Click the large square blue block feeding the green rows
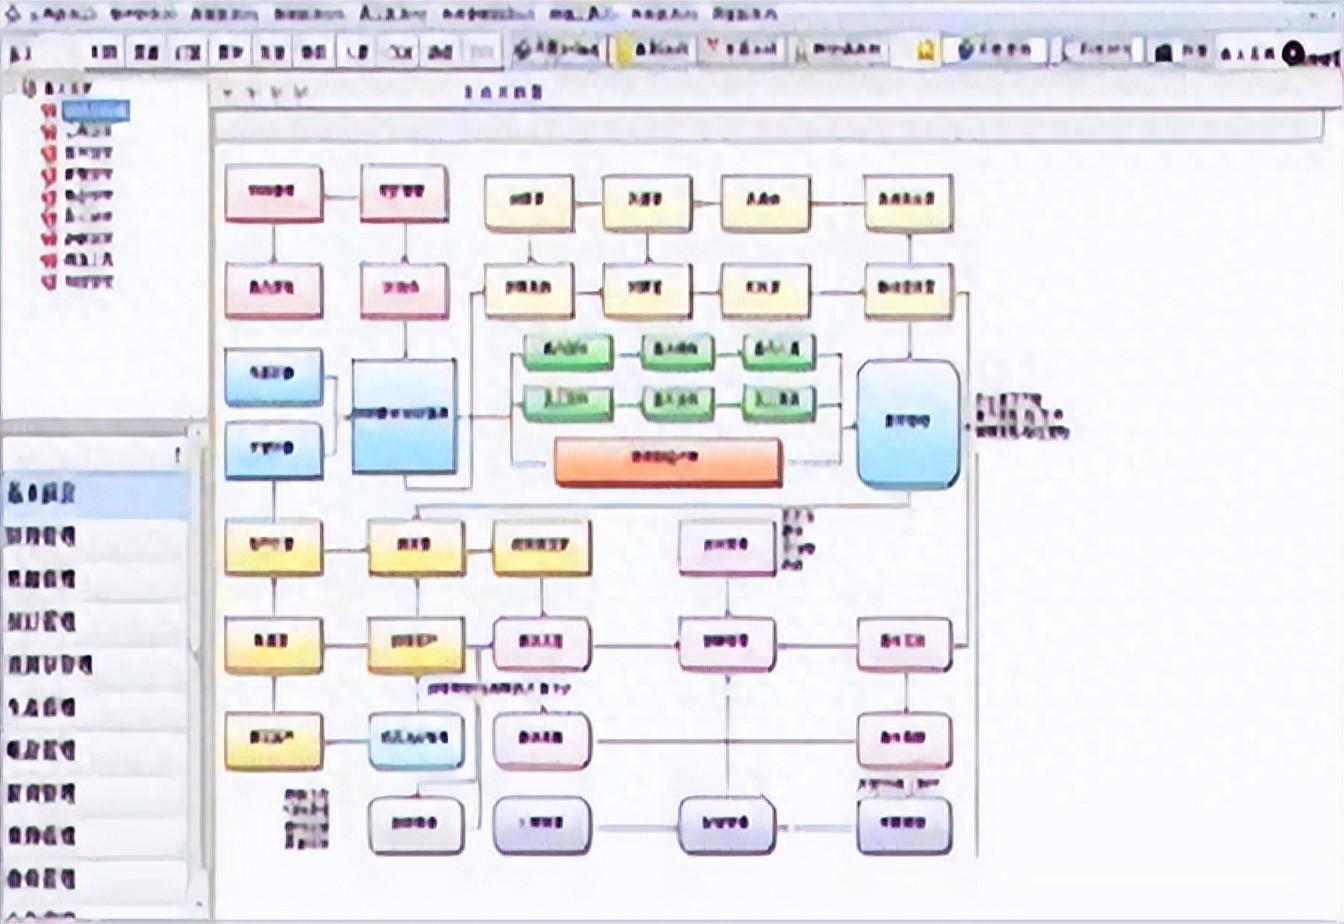The image size is (1344, 924). click(404, 416)
